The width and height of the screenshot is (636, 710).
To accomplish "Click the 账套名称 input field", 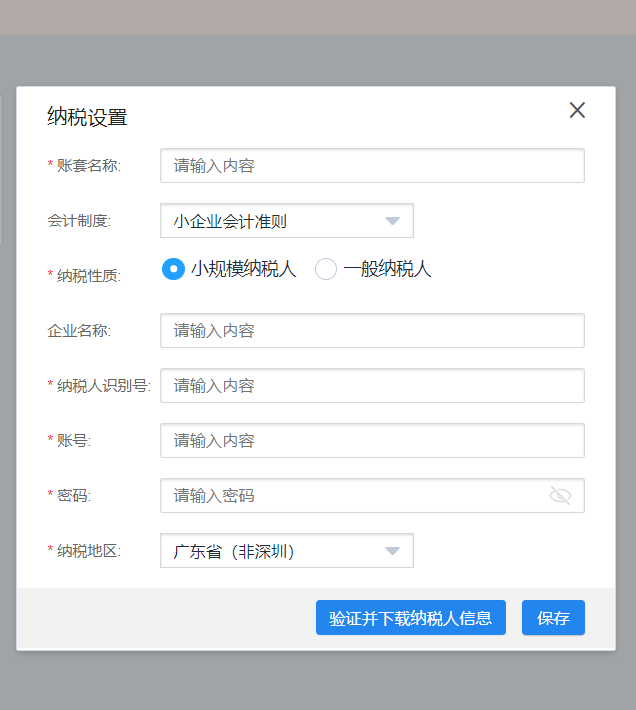I will (x=373, y=166).
